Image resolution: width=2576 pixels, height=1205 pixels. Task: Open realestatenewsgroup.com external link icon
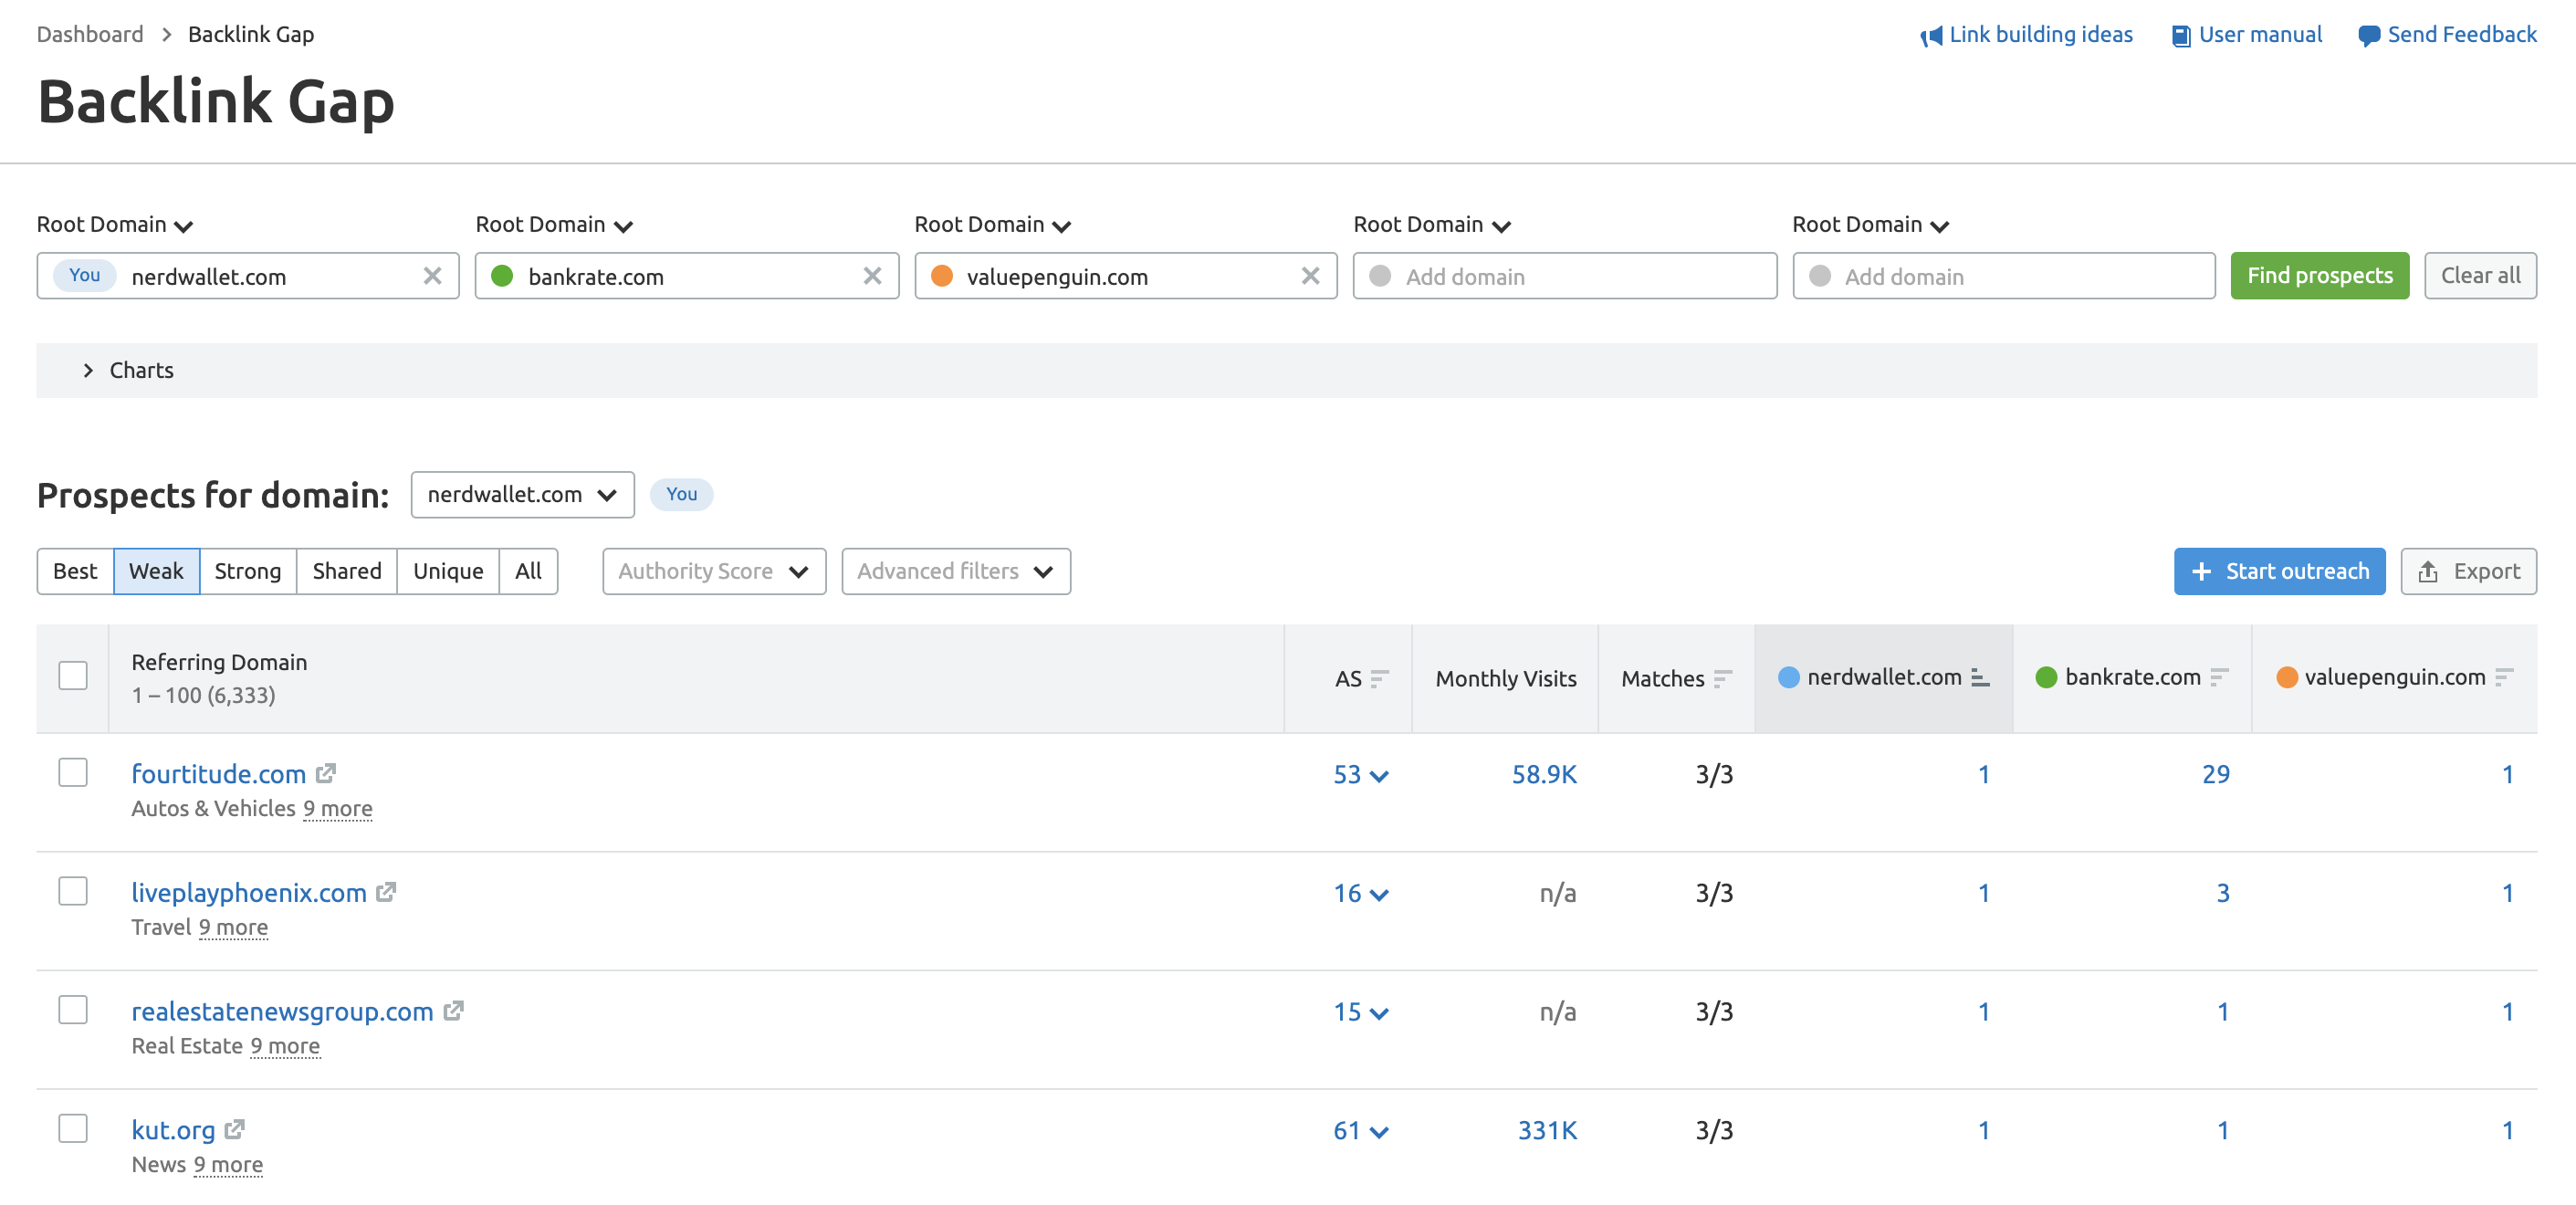tap(453, 1010)
